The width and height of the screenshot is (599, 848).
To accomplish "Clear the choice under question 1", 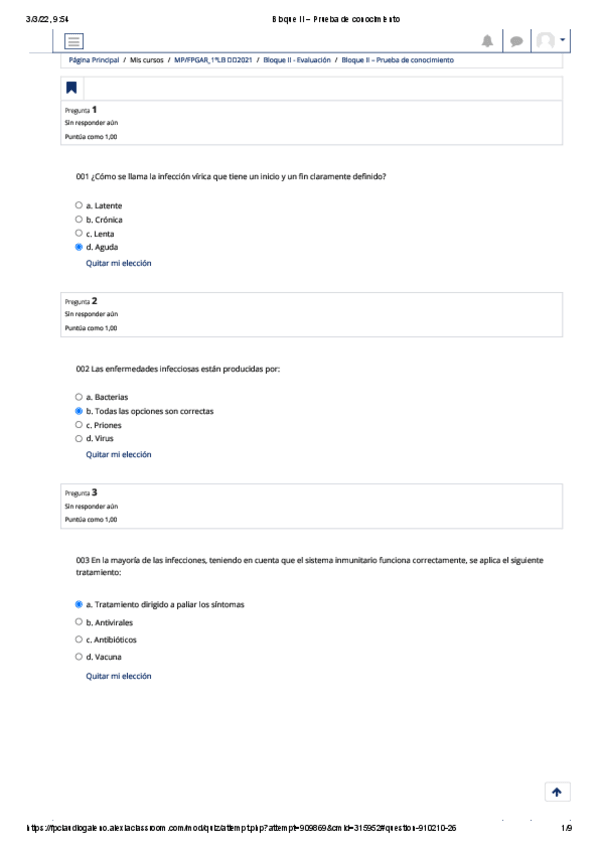I will (x=118, y=263).
